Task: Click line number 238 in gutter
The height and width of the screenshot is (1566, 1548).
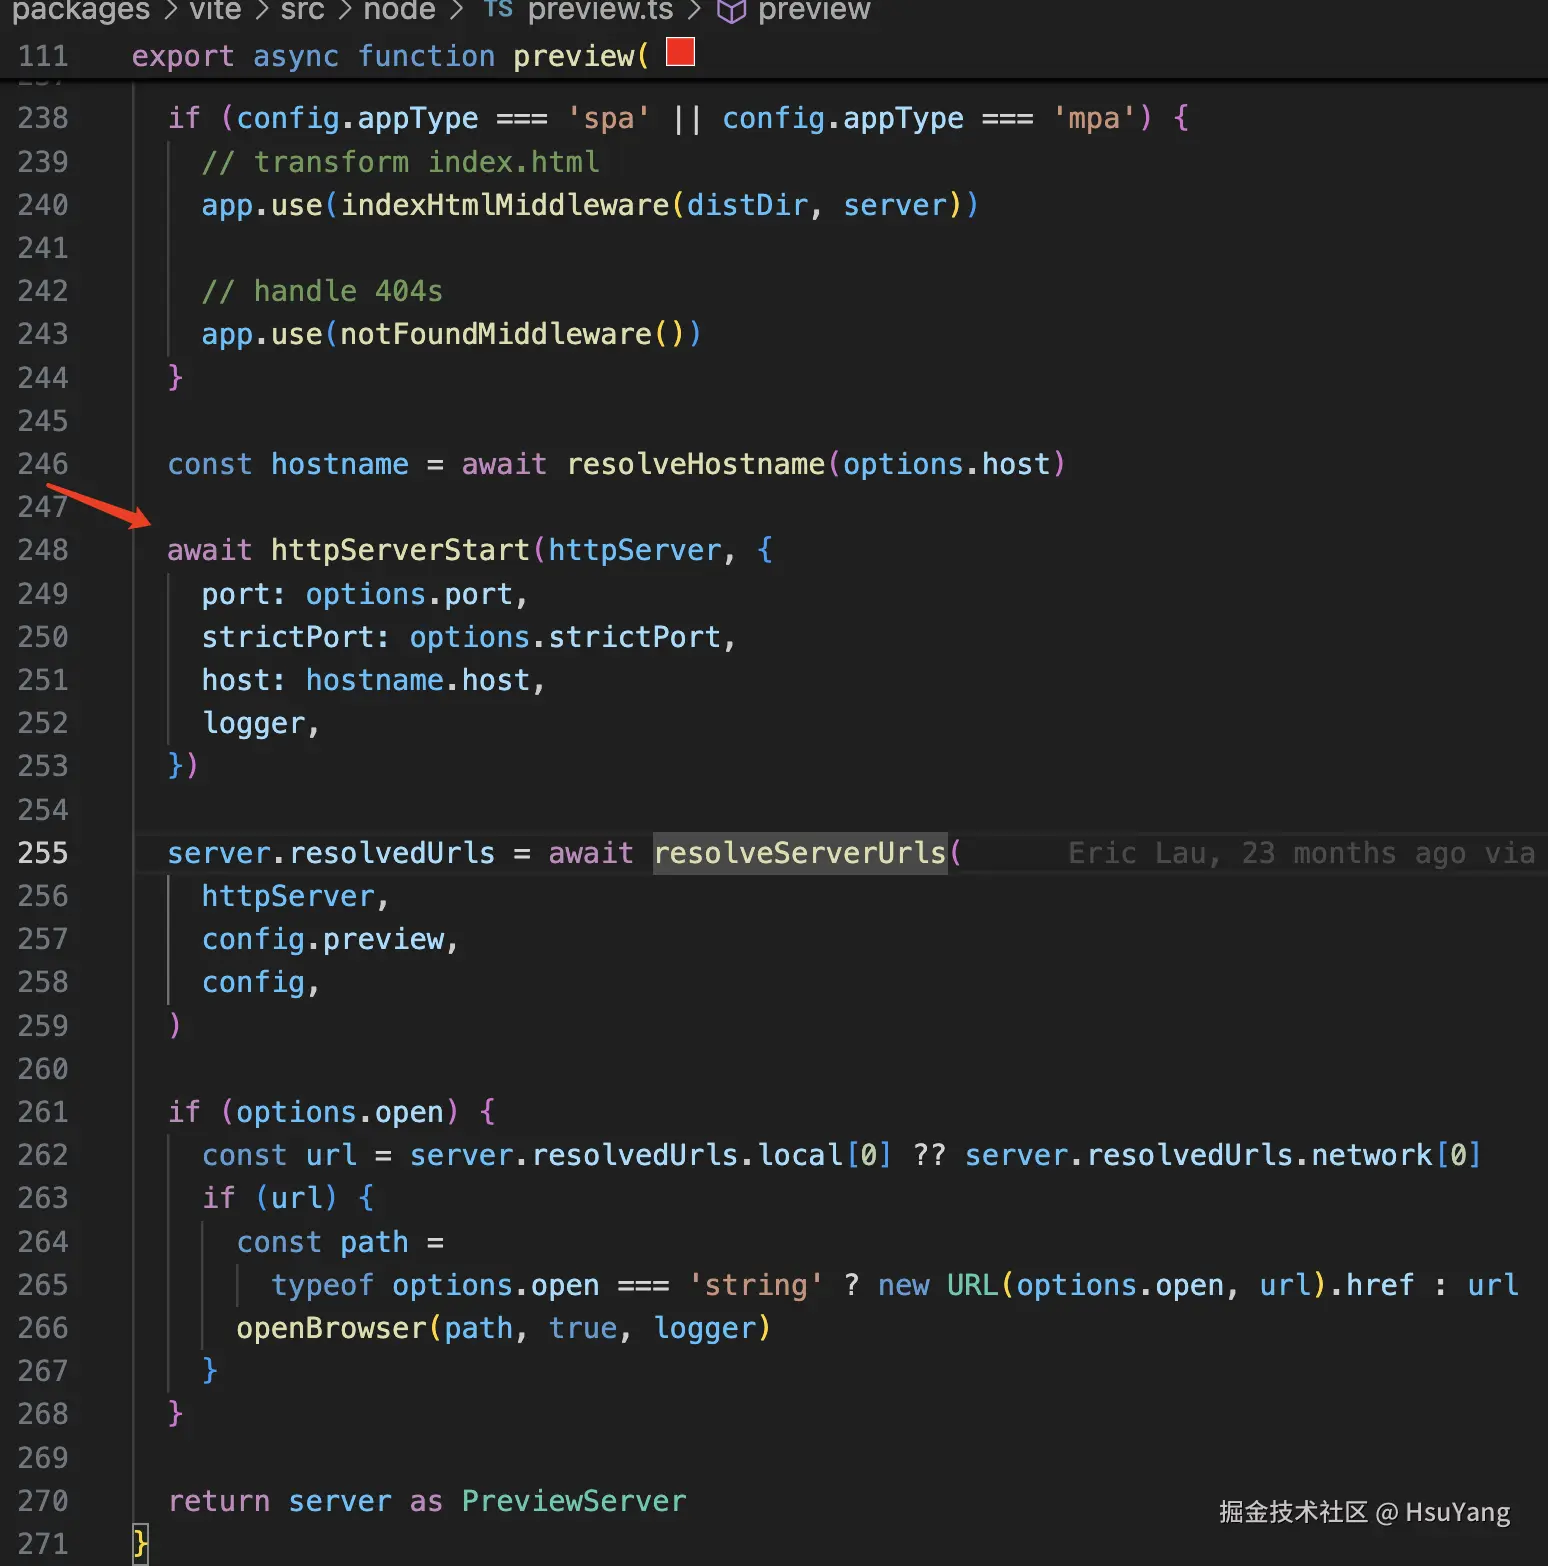Action: (43, 118)
